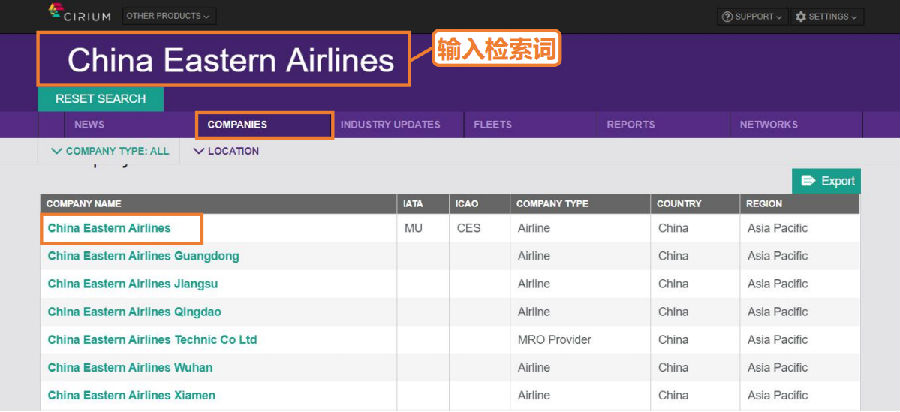Open the Settings gear menu

[x=828, y=17]
